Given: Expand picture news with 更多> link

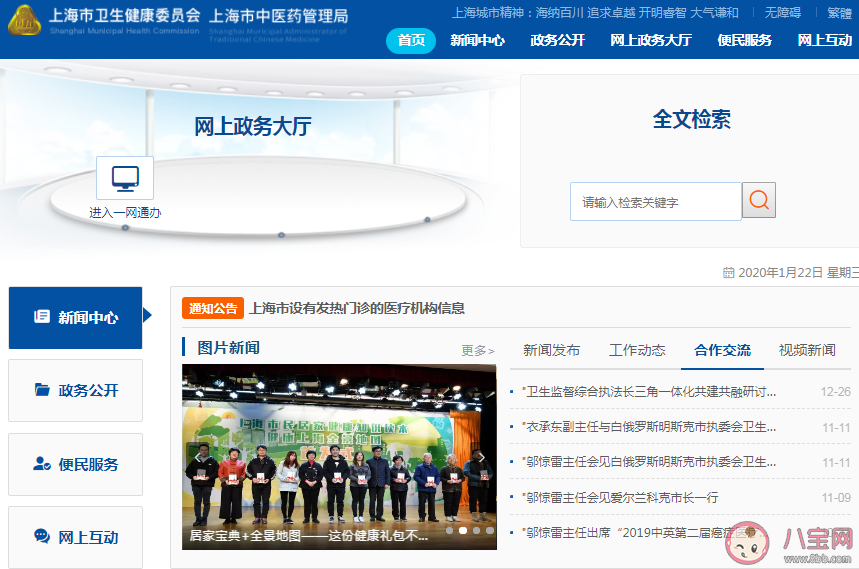Looking at the screenshot, I should 477,350.
